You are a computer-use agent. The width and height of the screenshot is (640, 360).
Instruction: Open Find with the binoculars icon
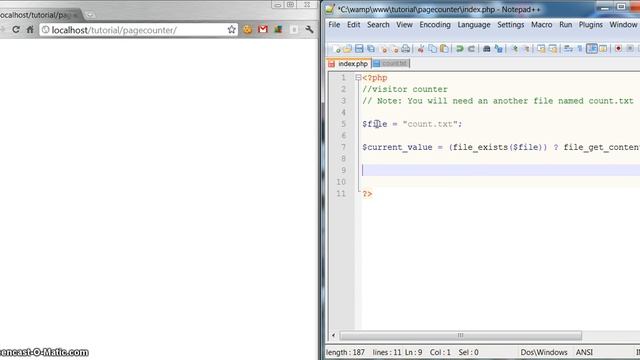pos(487,49)
